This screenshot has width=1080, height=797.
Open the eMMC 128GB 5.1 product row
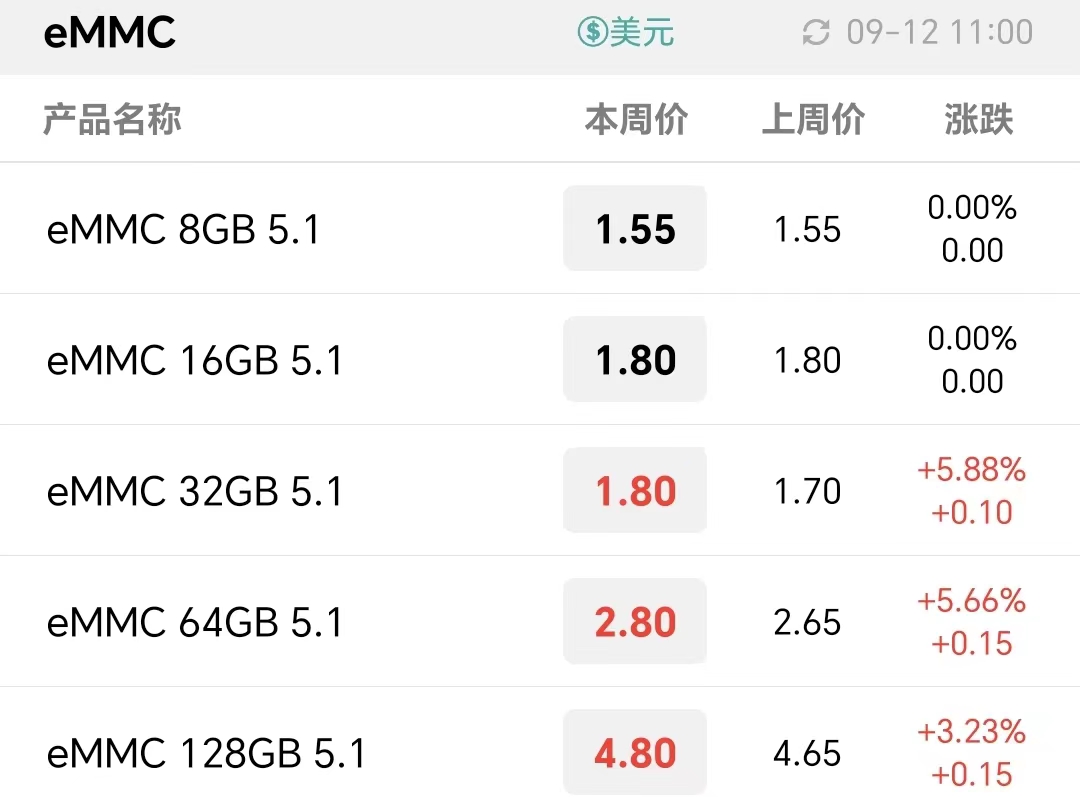[540, 743]
